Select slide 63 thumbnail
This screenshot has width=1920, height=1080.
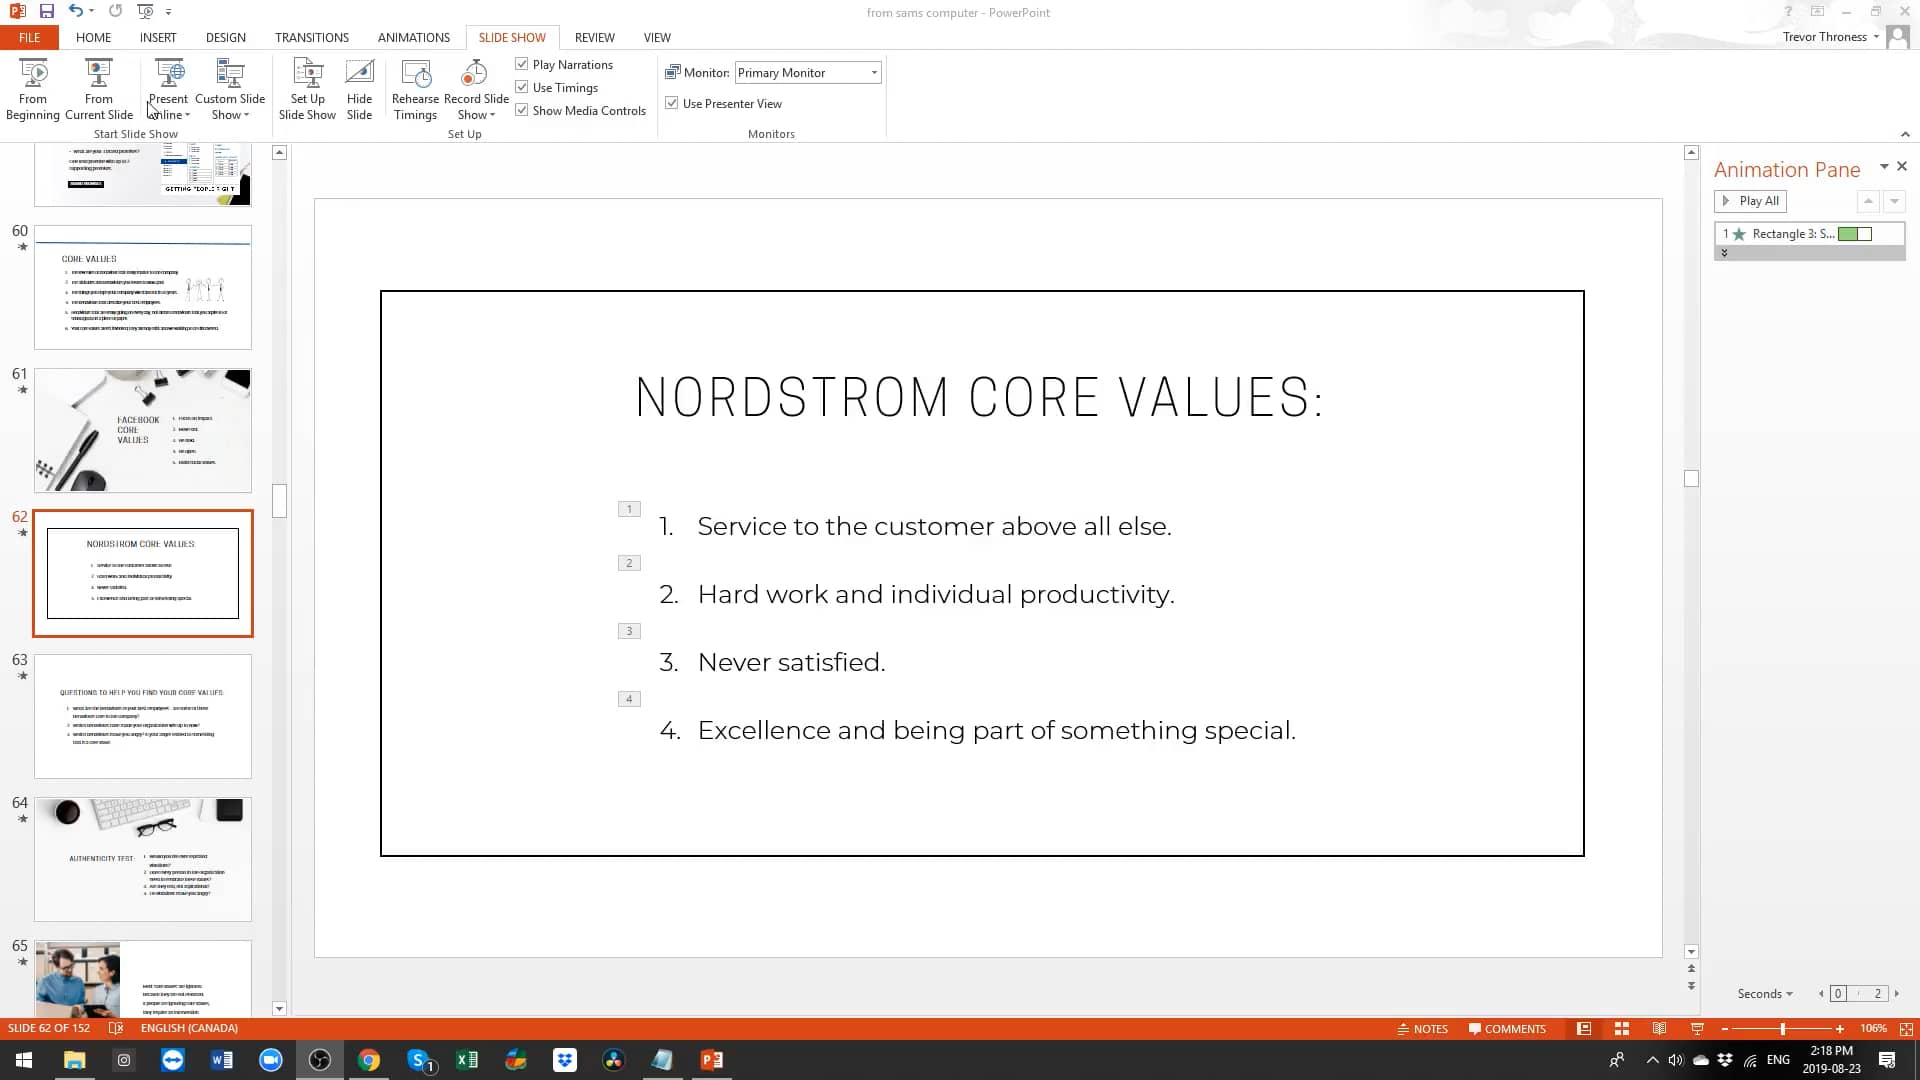pyautogui.click(x=142, y=716)
